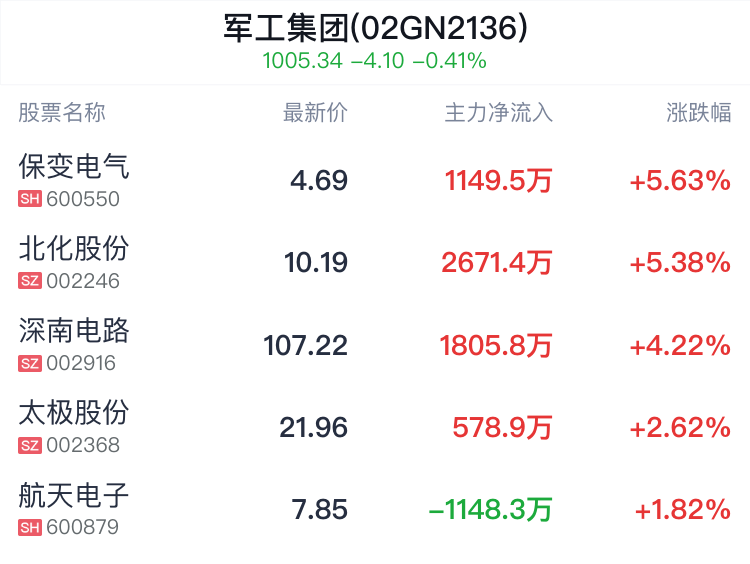750x564 pixels.
Task: Click the index value 1005.34
Action: point(302,61)
